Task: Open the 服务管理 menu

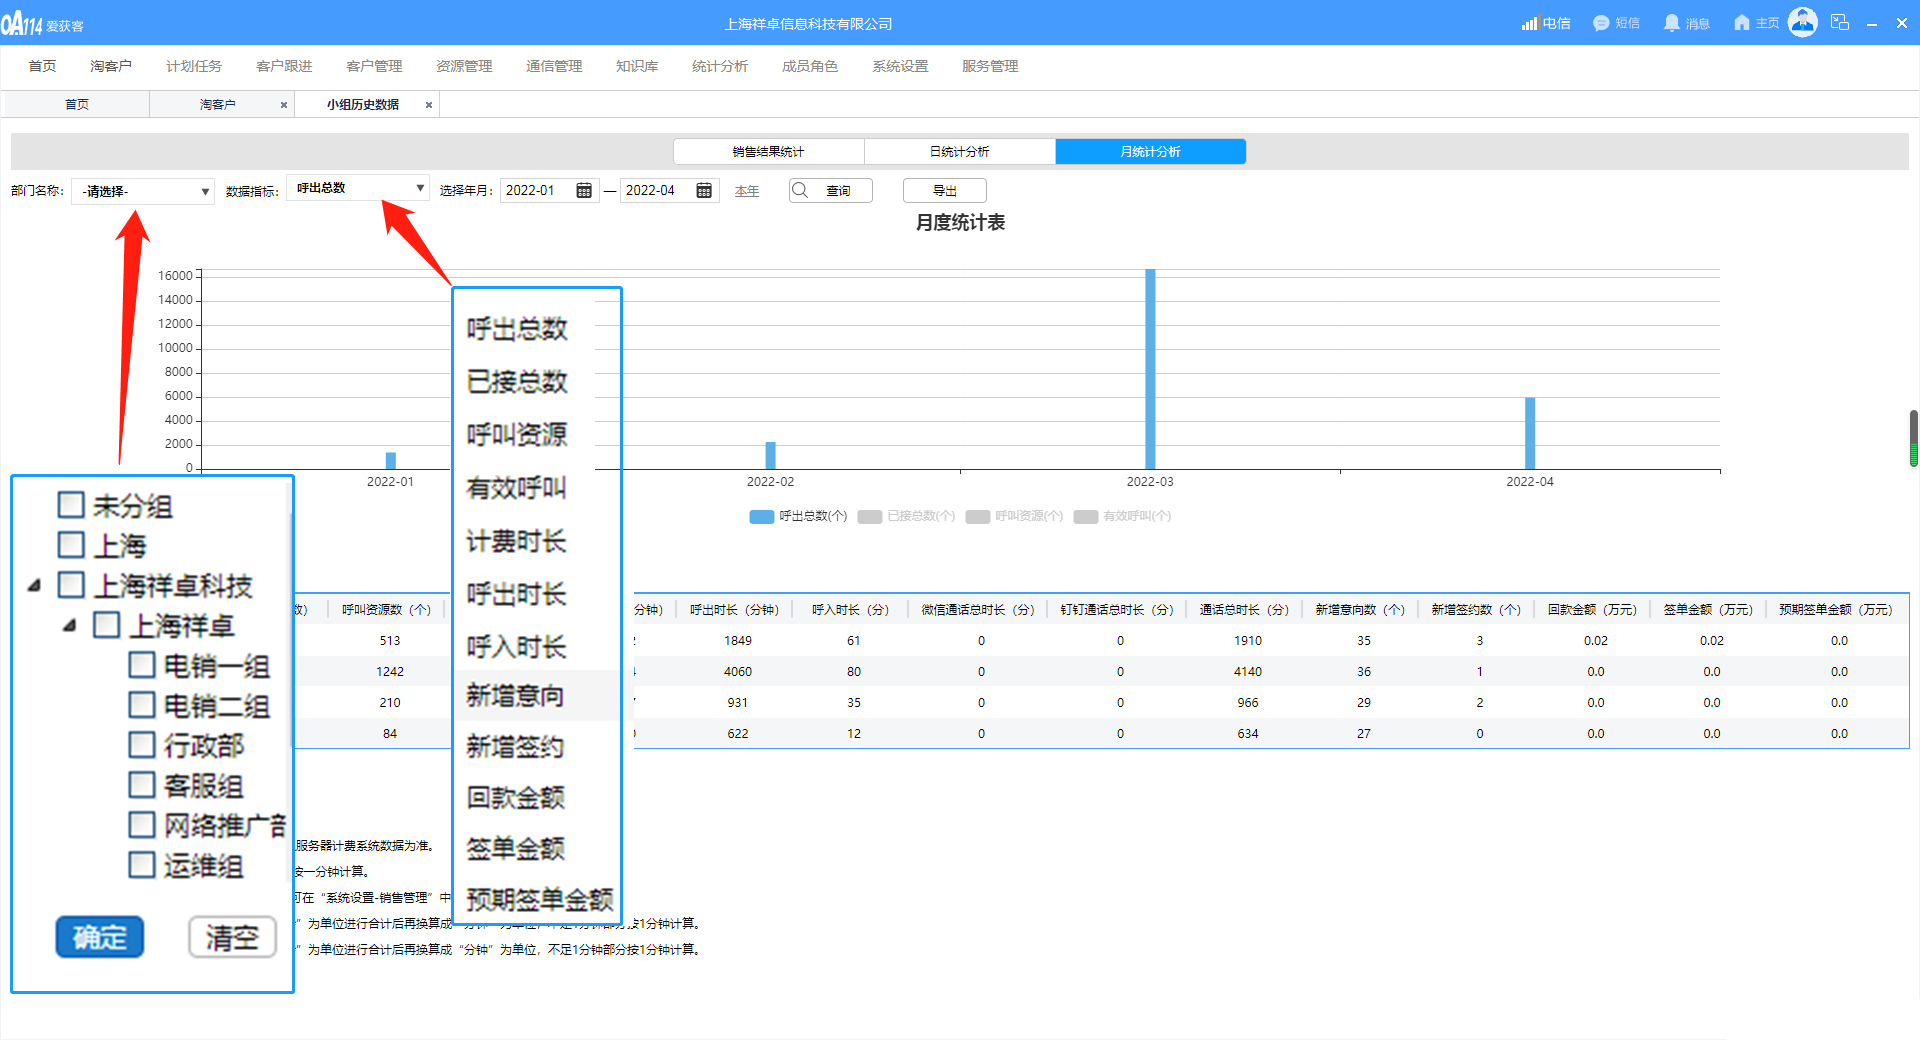Action: (990, 66)
